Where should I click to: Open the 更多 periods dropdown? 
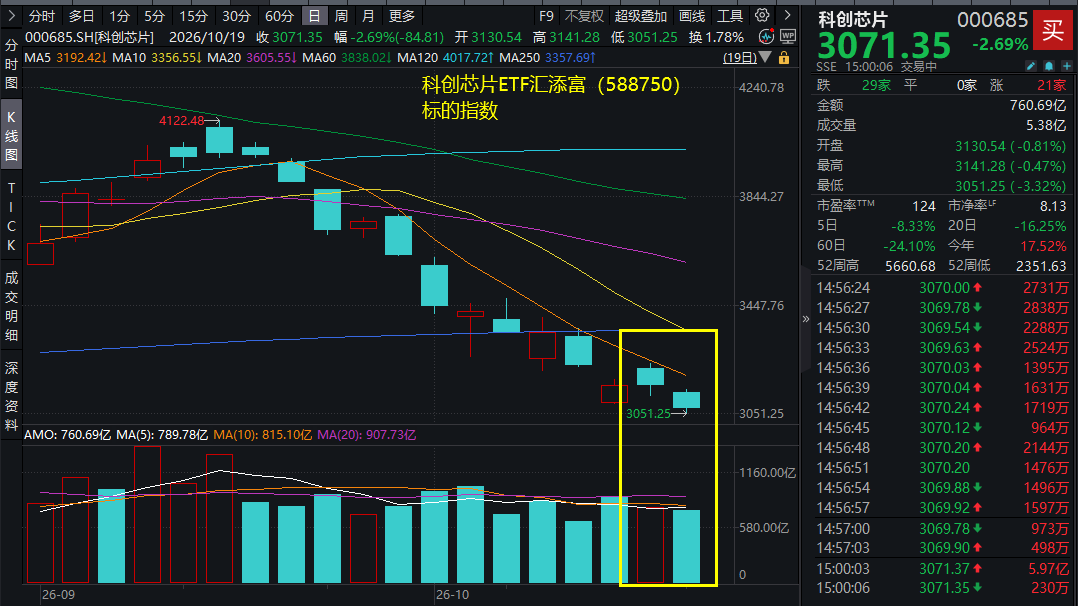click(x=402, y=16)
